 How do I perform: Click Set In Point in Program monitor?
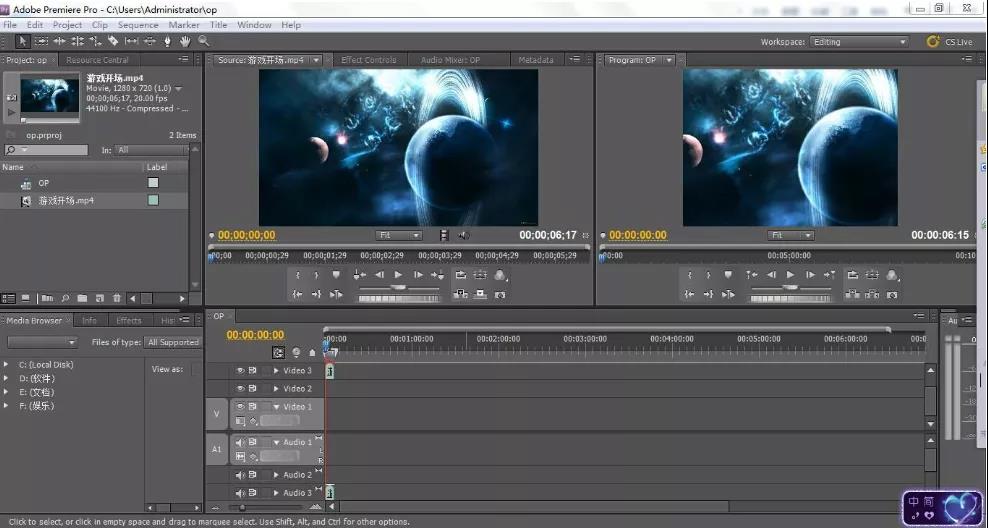click(x=689, y=275)
